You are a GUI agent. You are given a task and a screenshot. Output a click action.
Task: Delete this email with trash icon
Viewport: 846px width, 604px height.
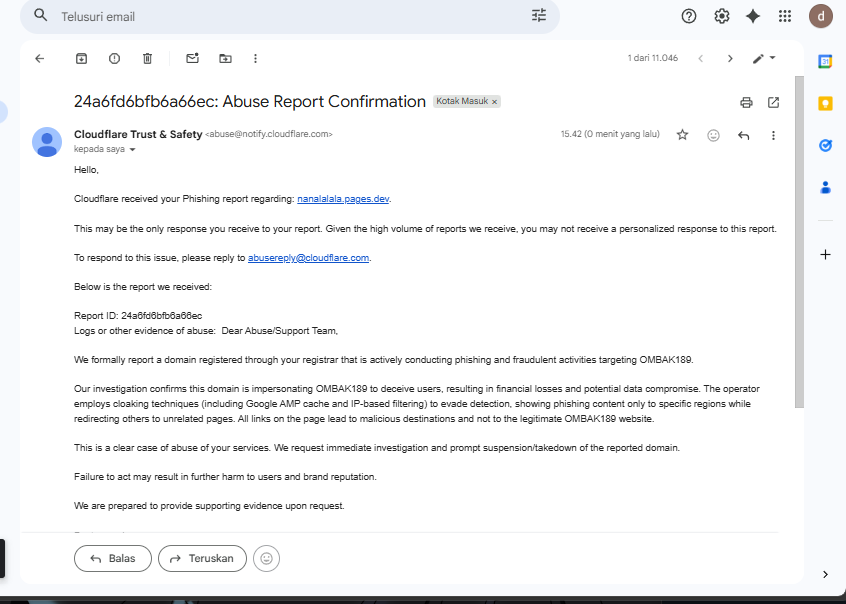[147, 58]
